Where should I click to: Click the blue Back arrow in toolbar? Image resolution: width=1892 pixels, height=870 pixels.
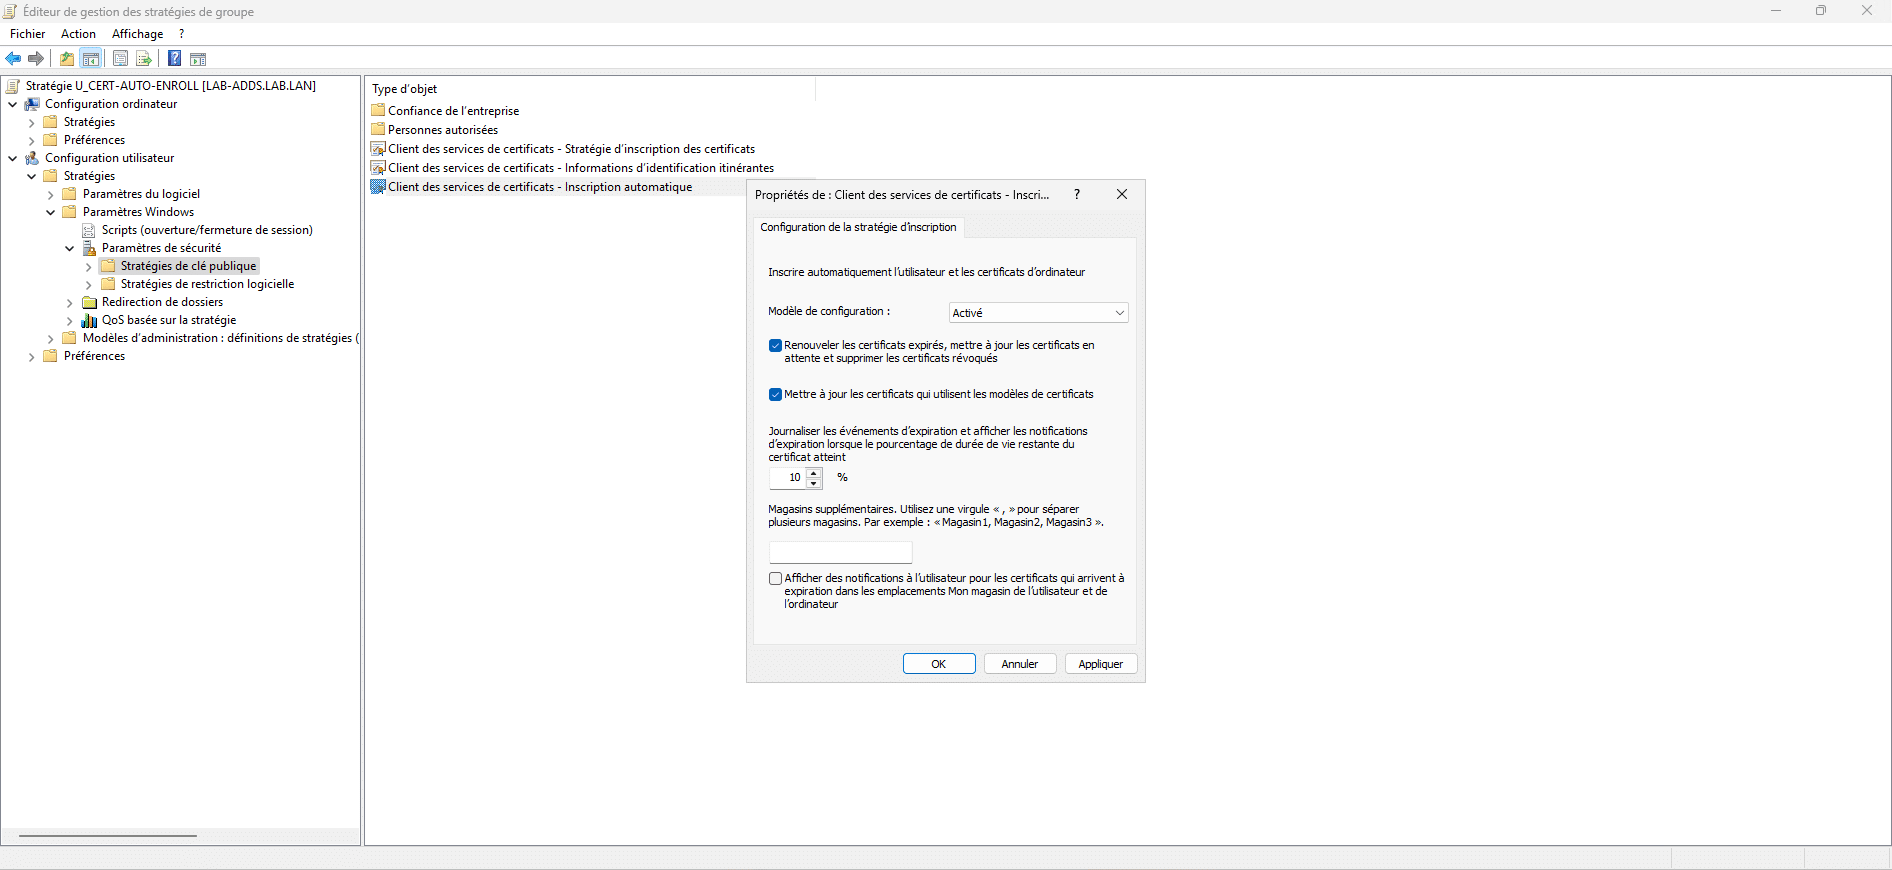coord(13,59)
